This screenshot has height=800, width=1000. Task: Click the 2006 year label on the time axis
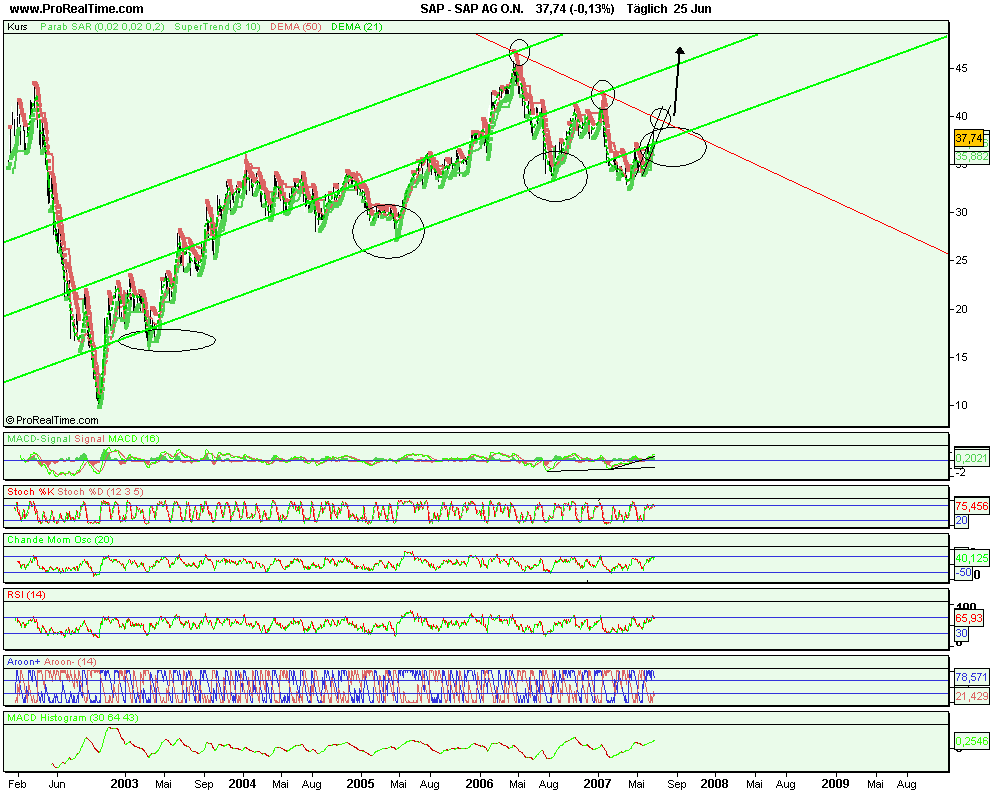click(x=479, y=783)
